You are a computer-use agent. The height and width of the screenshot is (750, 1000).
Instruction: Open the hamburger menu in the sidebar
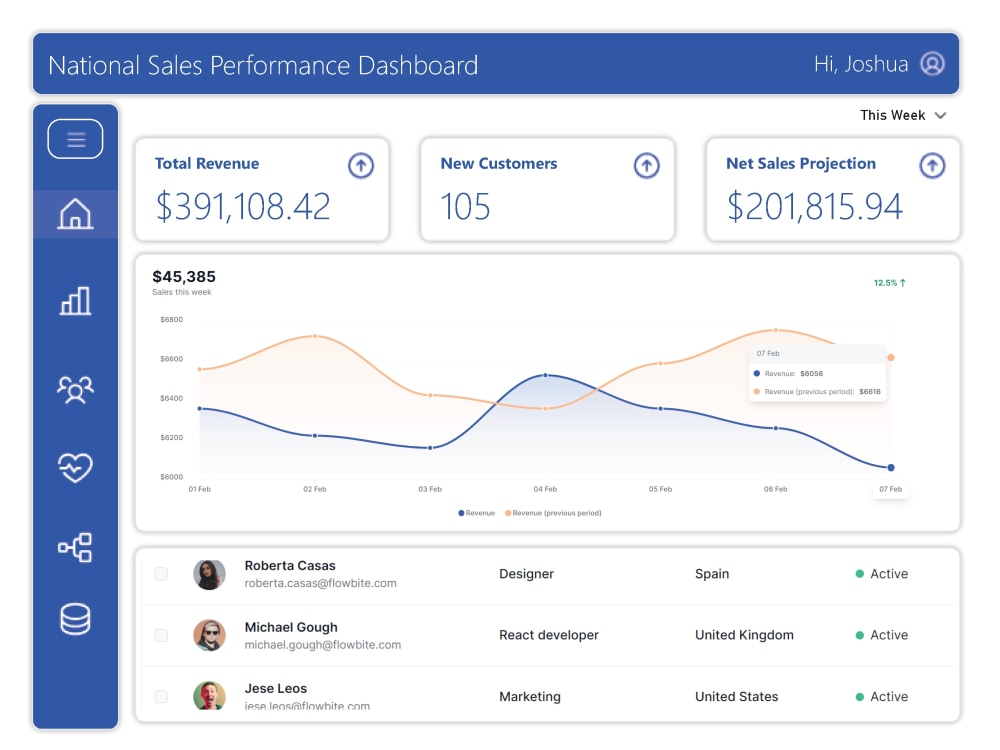point(75,139)
